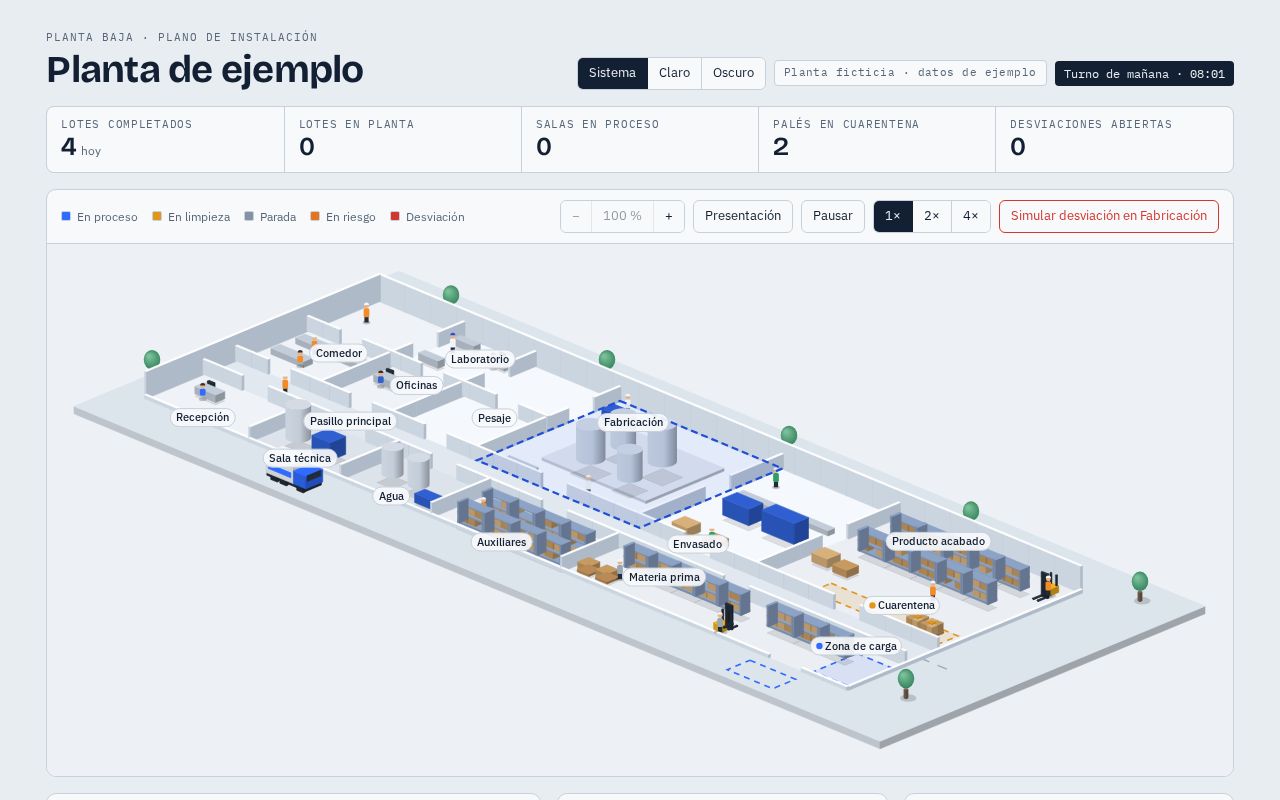Click the En limpieza legend entry
The width and height of the screenshot is (1280, 800).
191,217
